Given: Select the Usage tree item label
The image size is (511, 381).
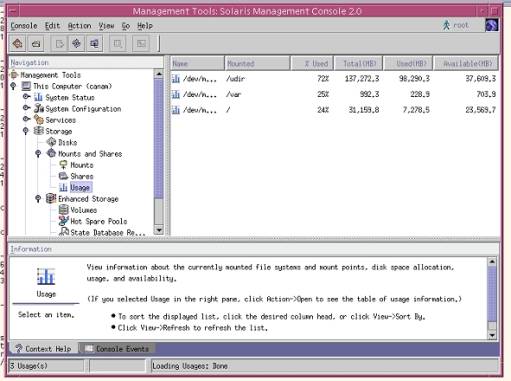Looking at the screenshot, I should (80, 188).
